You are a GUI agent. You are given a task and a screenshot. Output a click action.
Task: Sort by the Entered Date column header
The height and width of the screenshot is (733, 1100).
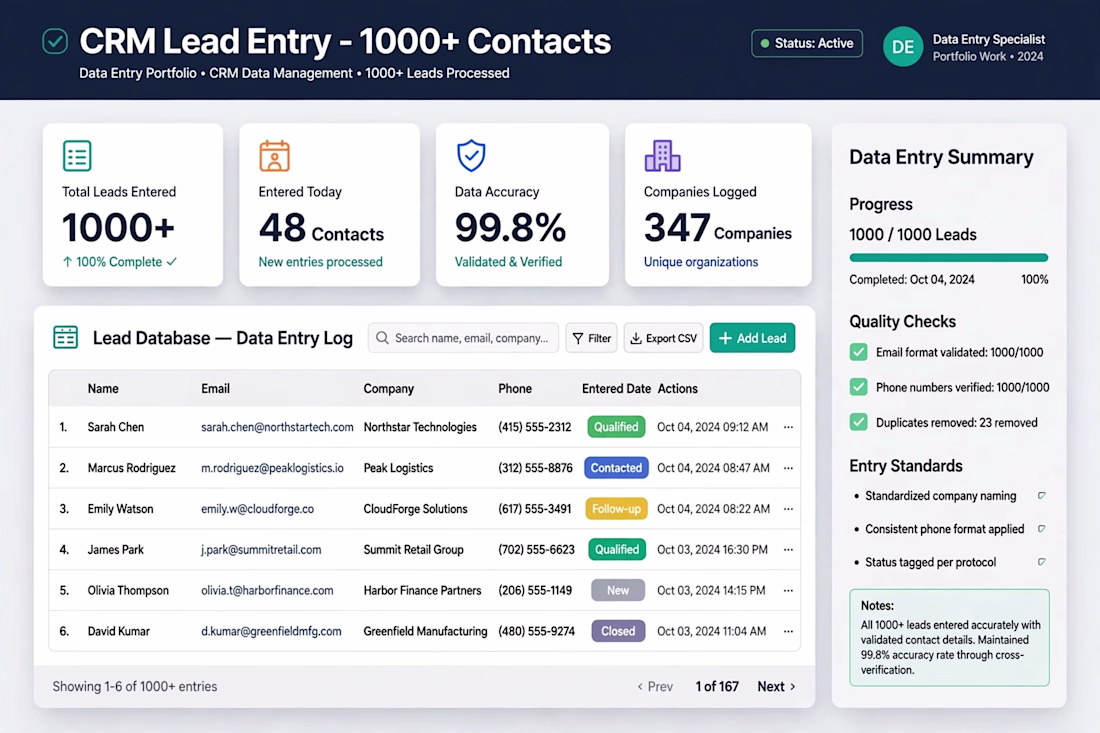tap(616, 389)
